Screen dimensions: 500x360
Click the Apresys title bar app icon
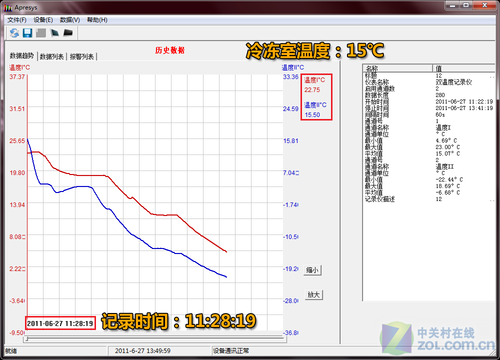click(x=8, y=7)
